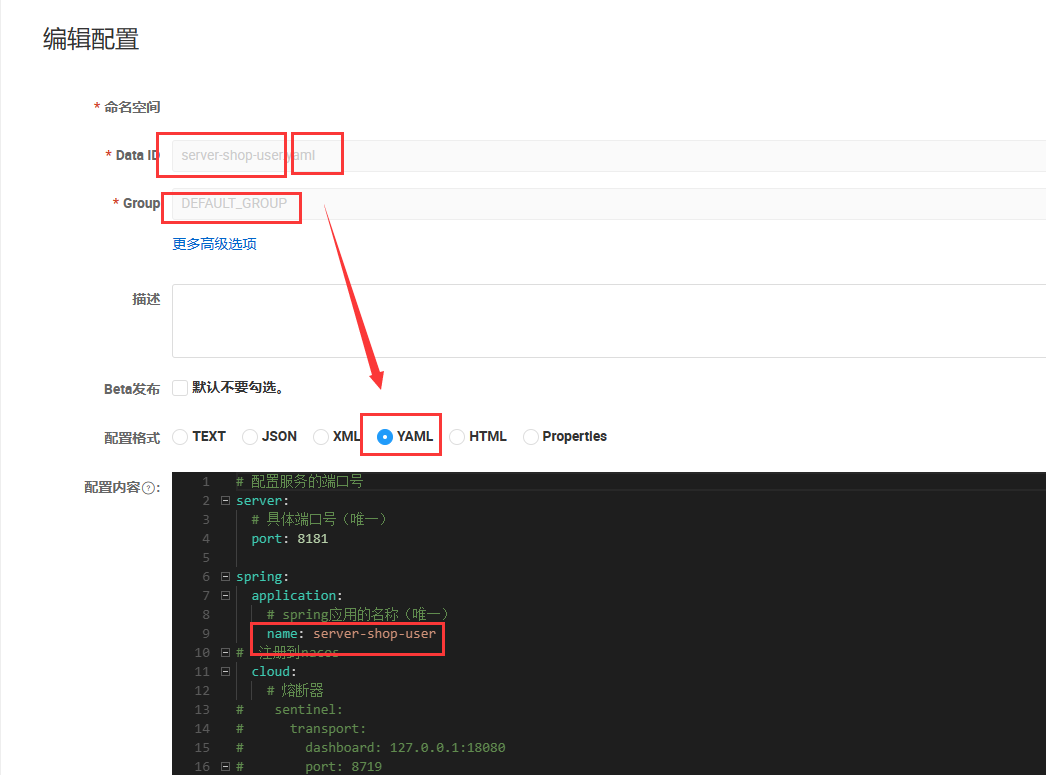Collapse the server: block fold marker
Screen dimensions: 1046x775
[x=225, y=501]
